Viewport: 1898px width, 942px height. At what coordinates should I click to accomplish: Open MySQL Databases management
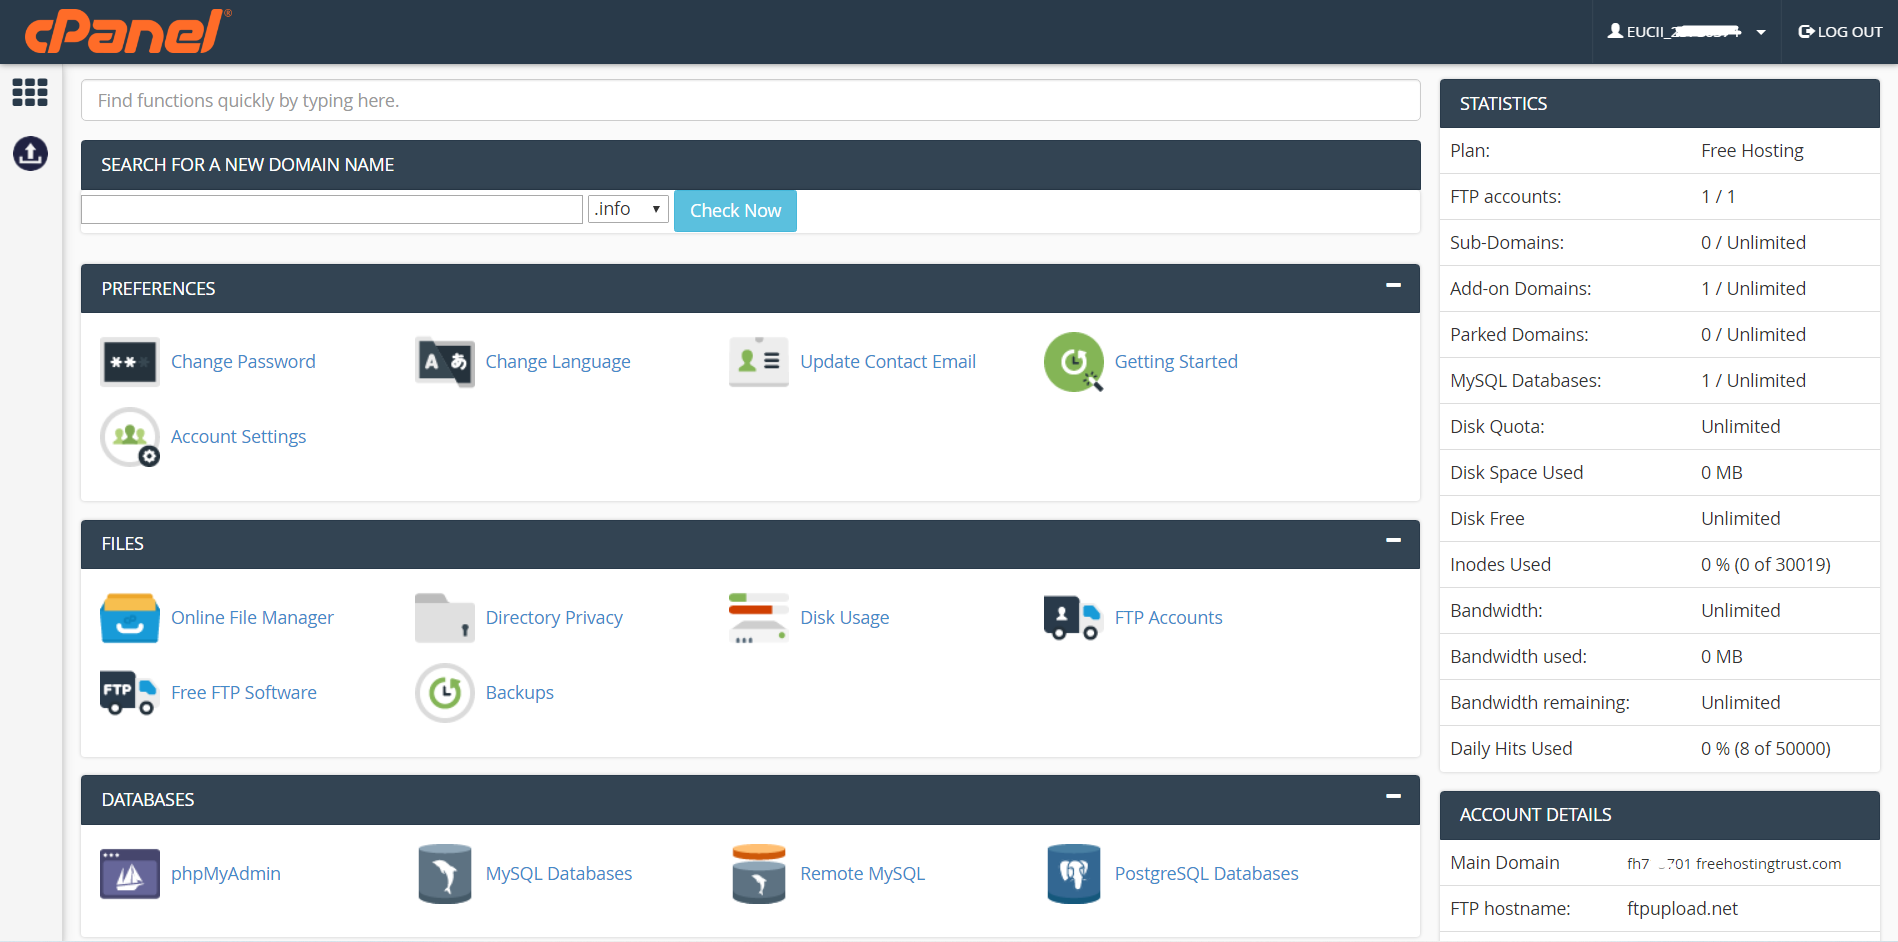point(558,873)
